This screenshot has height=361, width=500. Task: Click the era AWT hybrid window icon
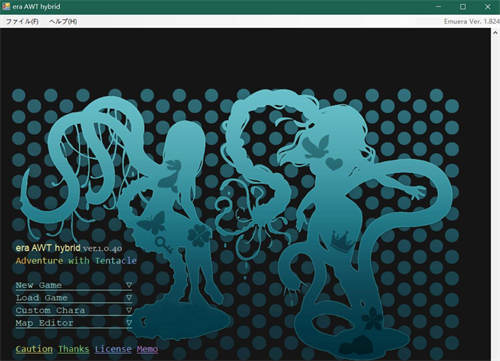pyautogui.click(x=6, y=6)
